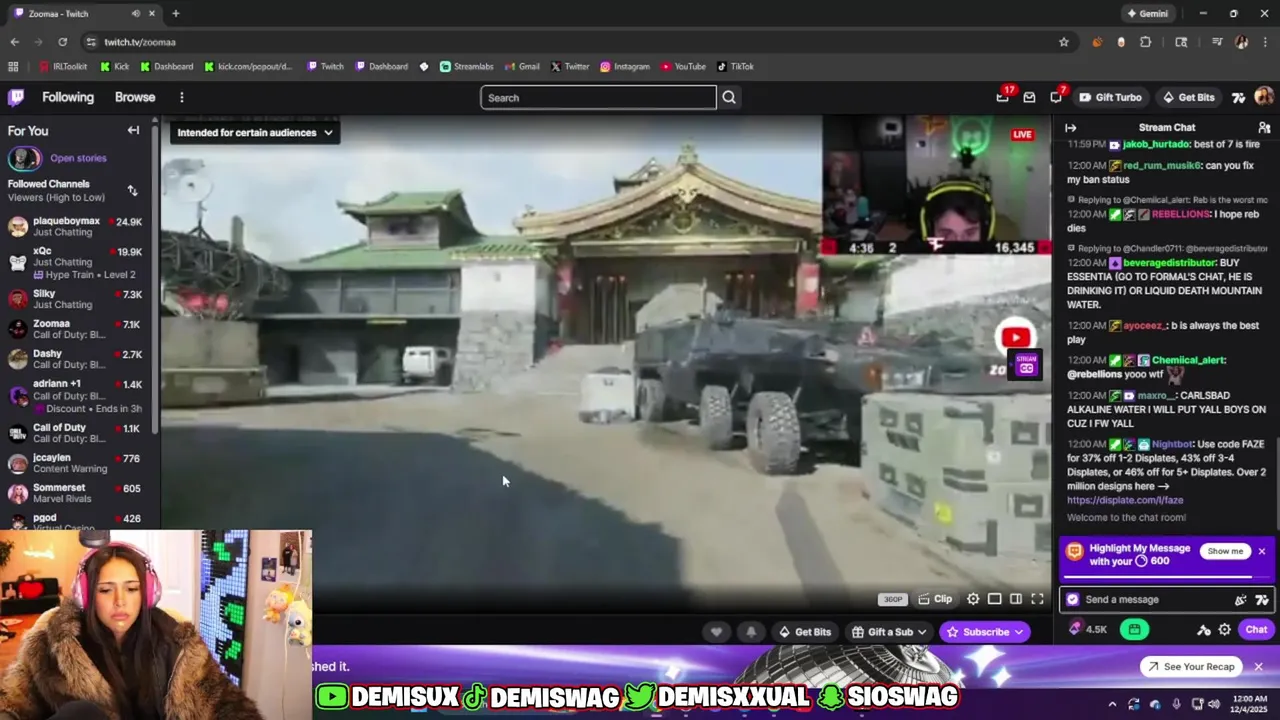The height and width of the screenshot is (720, 1280).
Task: Go to the Following tab
Action: click(x=68, y=97)
